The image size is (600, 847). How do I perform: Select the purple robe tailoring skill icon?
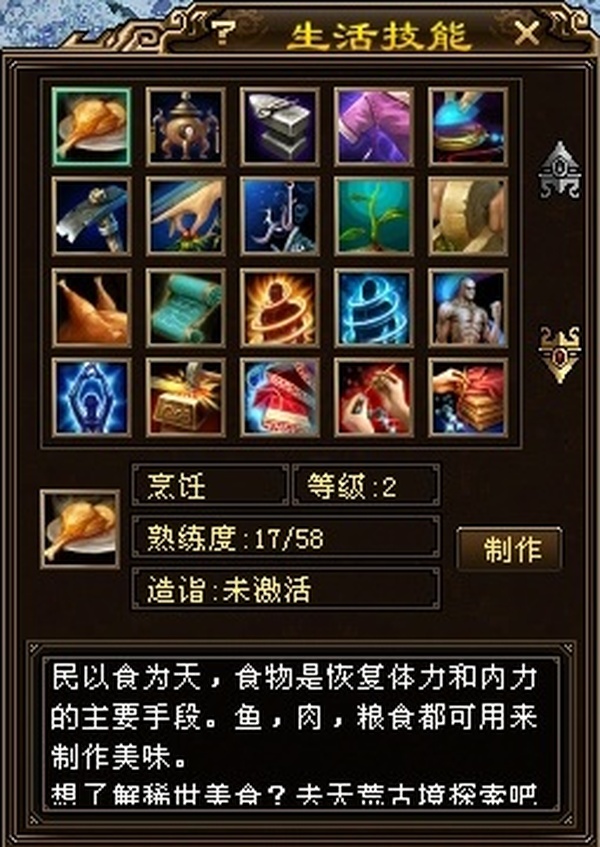click(x=374, y=126)
